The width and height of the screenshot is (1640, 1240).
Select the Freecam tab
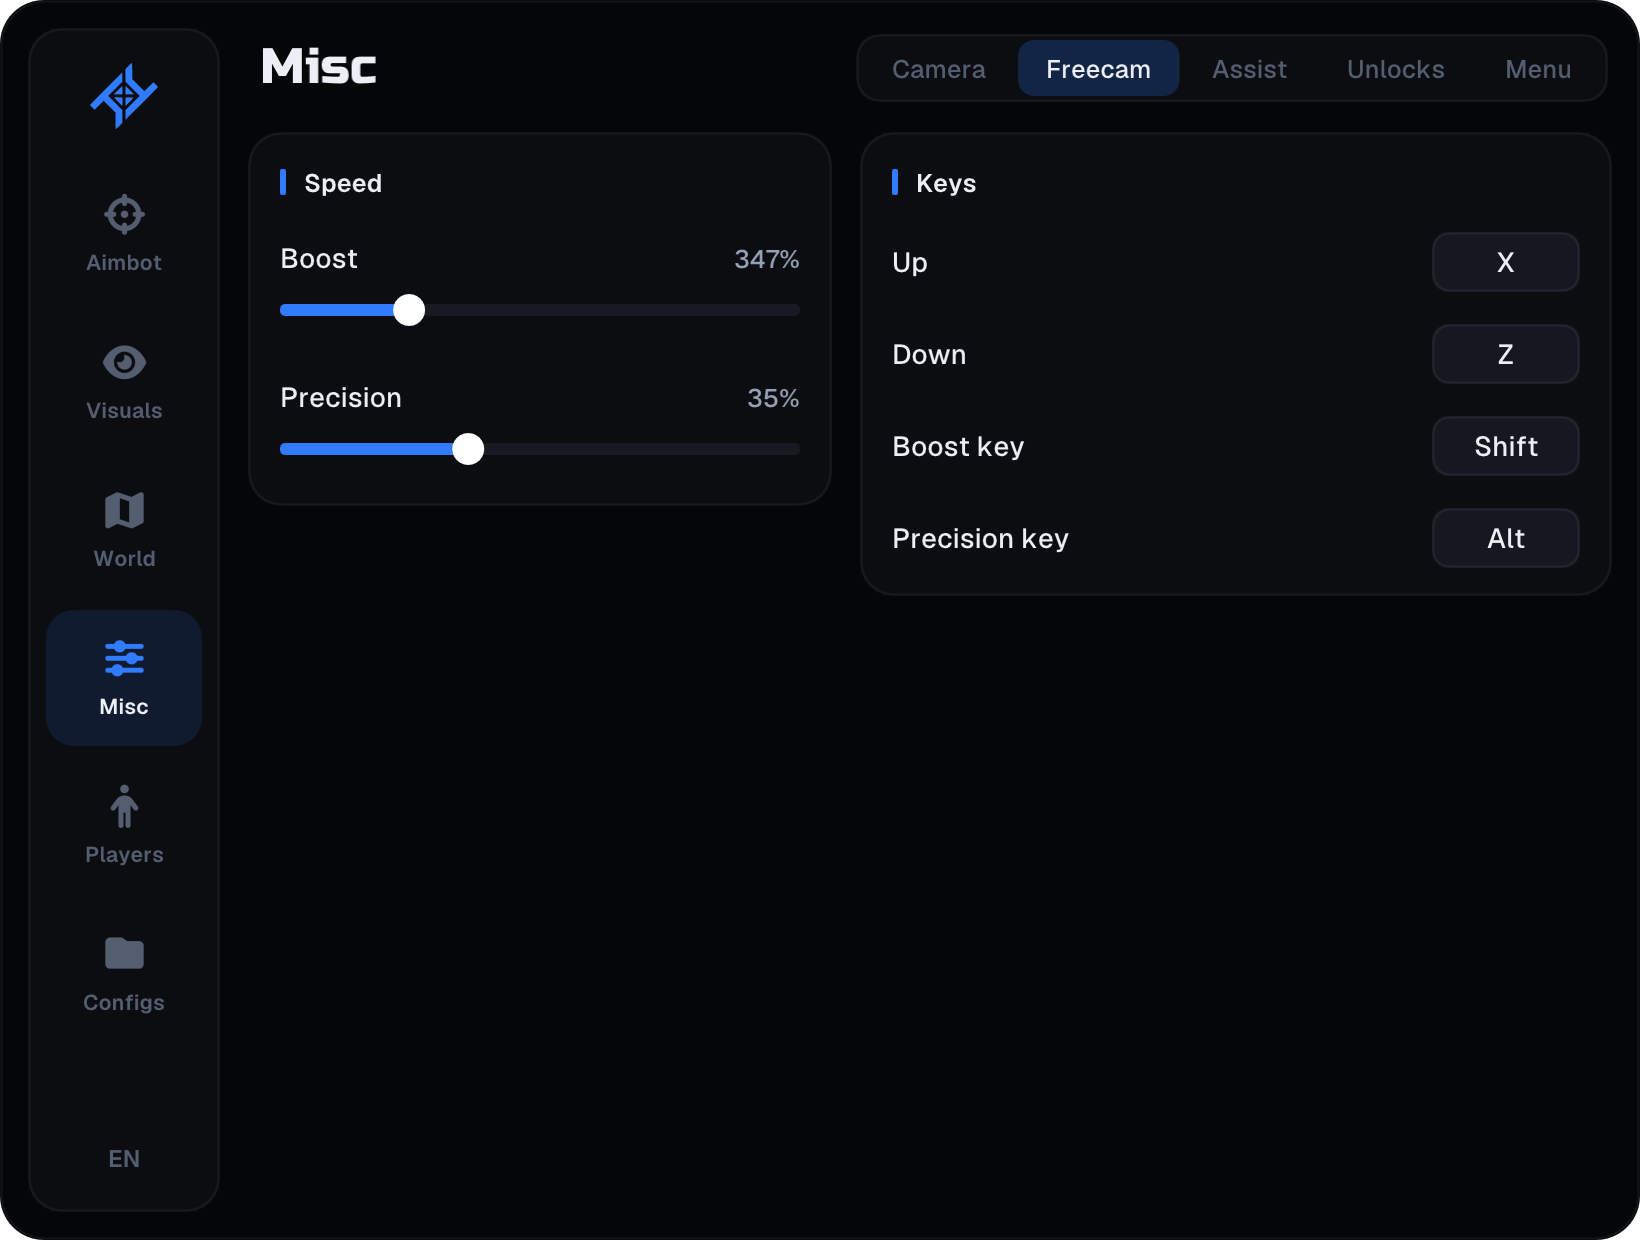coord(1098,69)
